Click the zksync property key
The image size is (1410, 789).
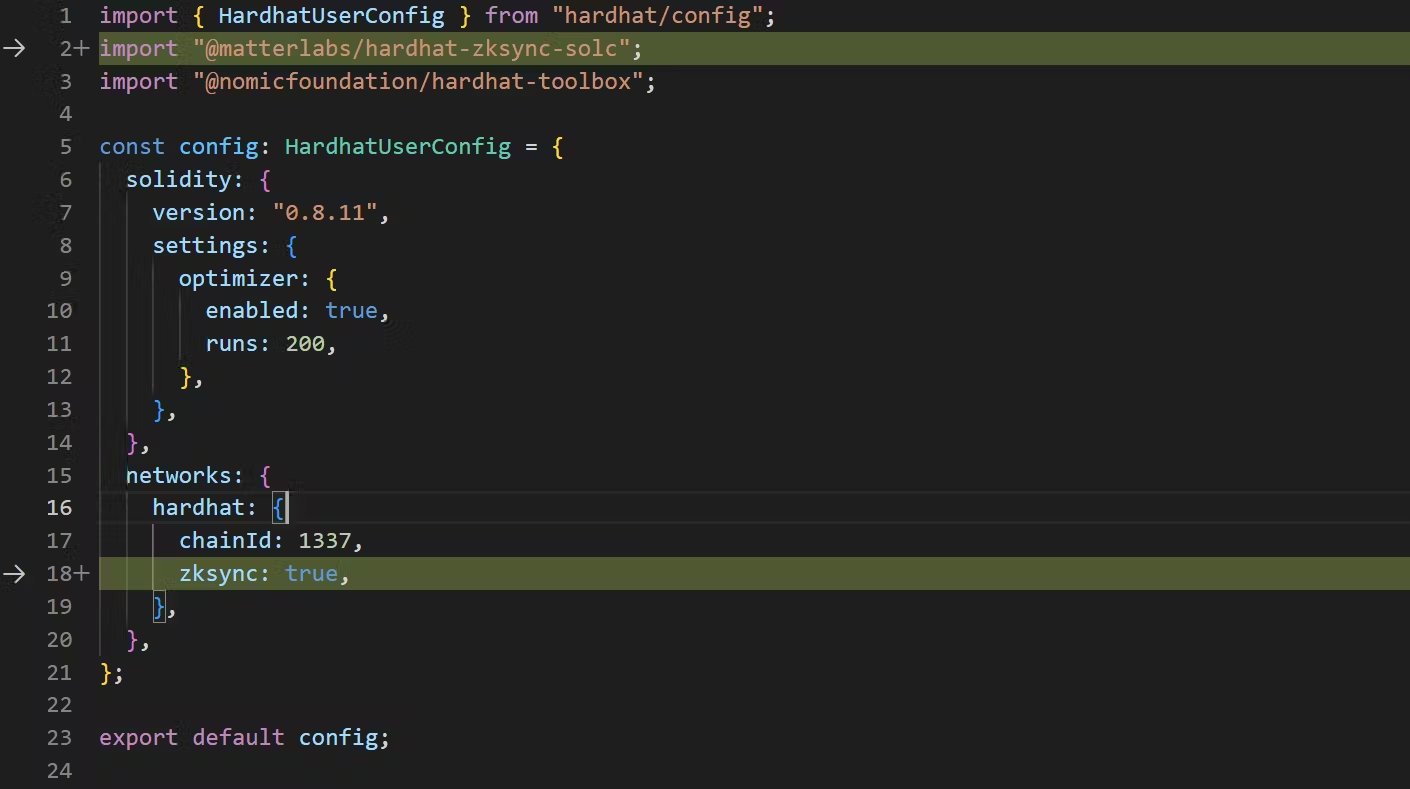click(x=219, y=574)
